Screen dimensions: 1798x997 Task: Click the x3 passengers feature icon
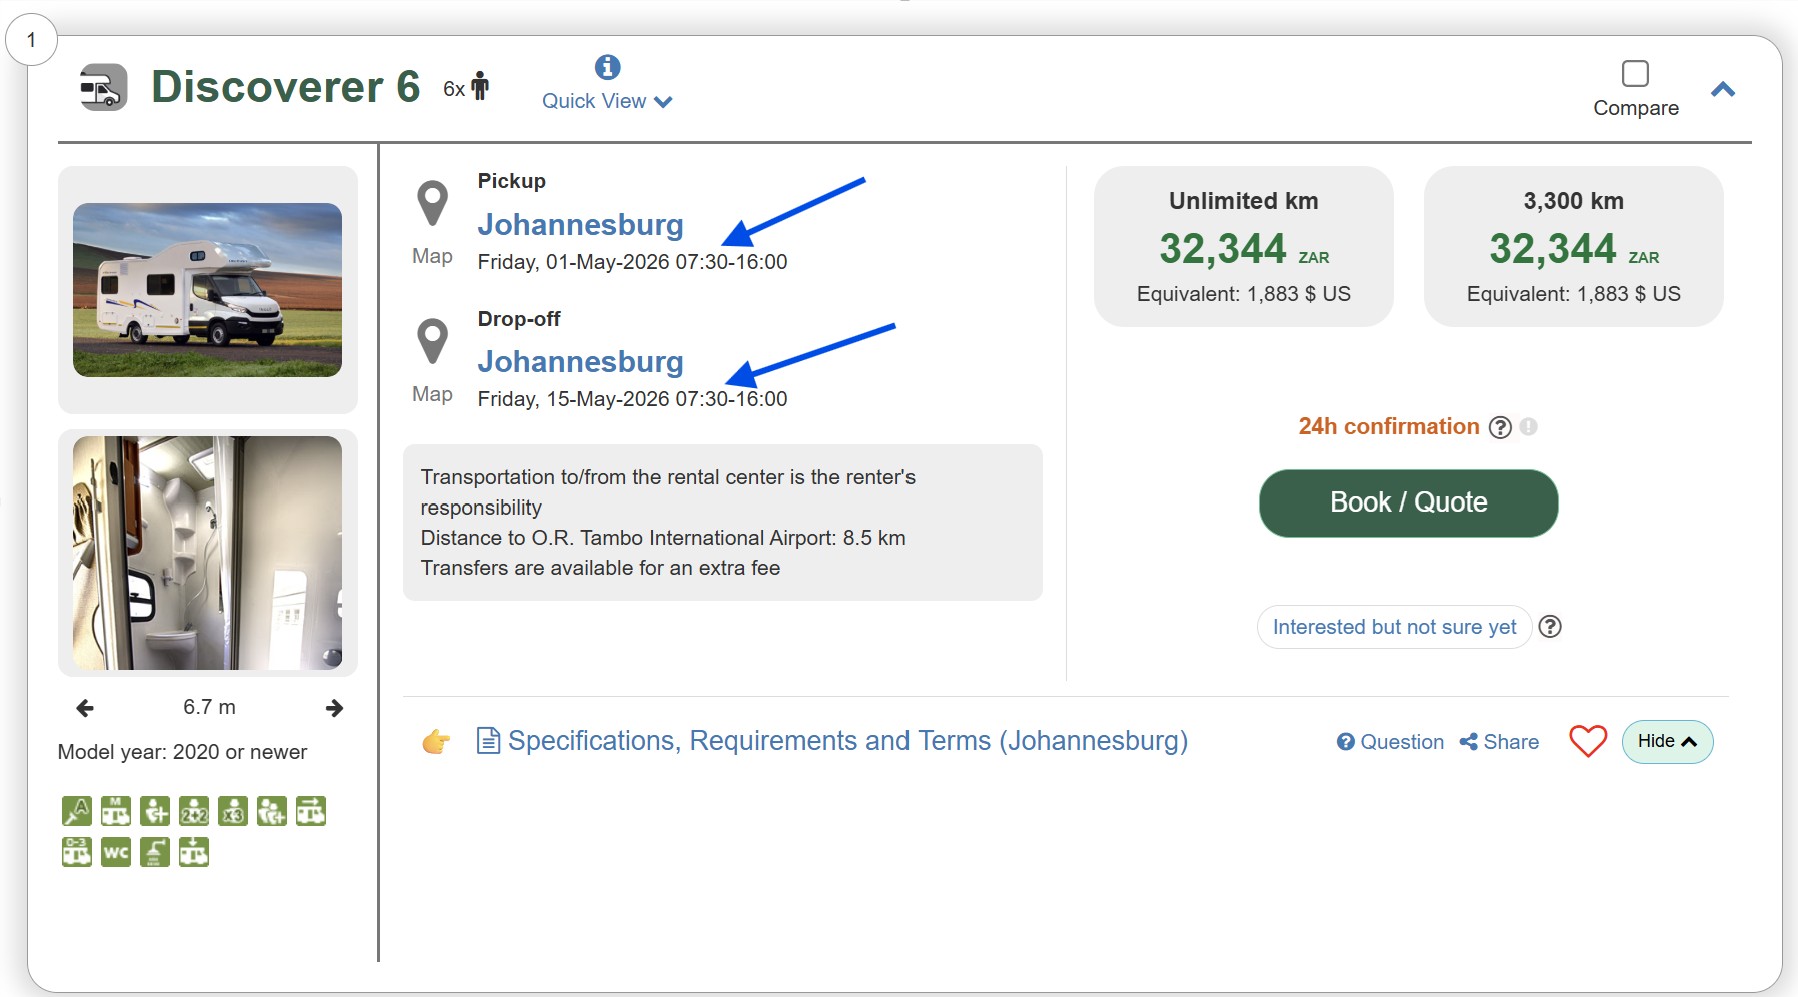coord(232,811)
